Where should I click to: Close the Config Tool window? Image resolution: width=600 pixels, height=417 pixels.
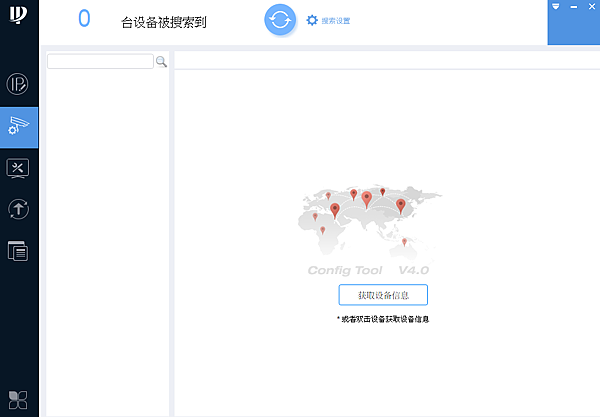[x=592, y=7]
